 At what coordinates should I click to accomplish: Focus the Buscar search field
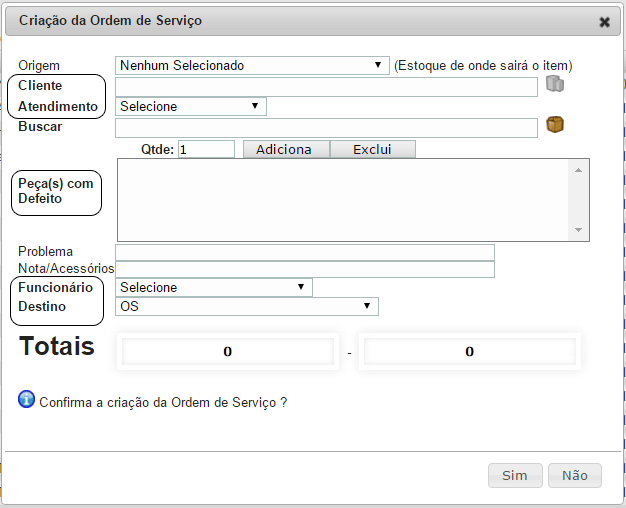(x=327, y=128)
